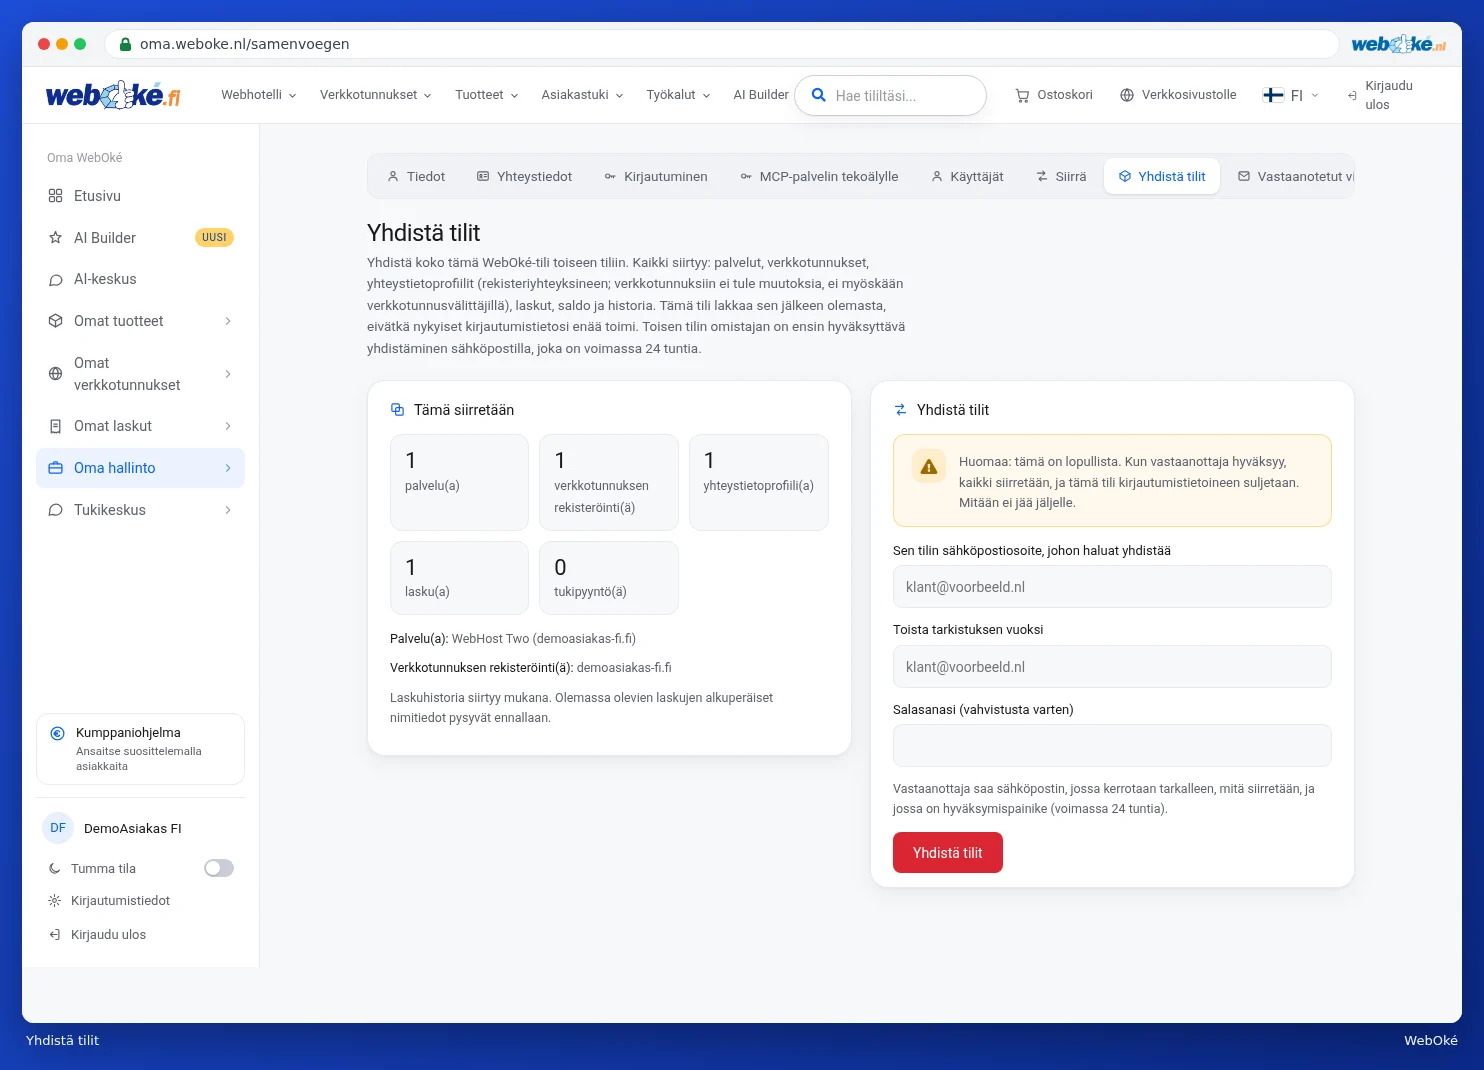Click the Omat laskut document icon

point(56,426)
